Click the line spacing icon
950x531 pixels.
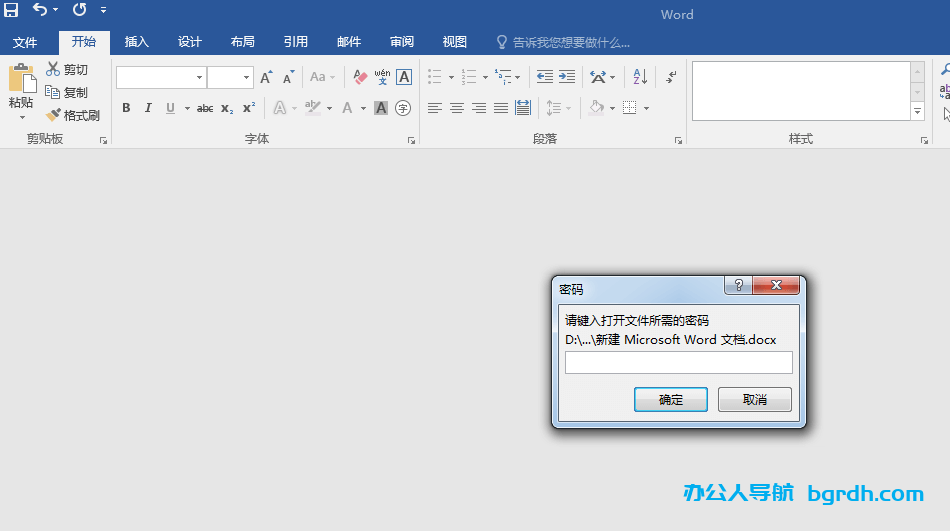click(x=554, y=108)
